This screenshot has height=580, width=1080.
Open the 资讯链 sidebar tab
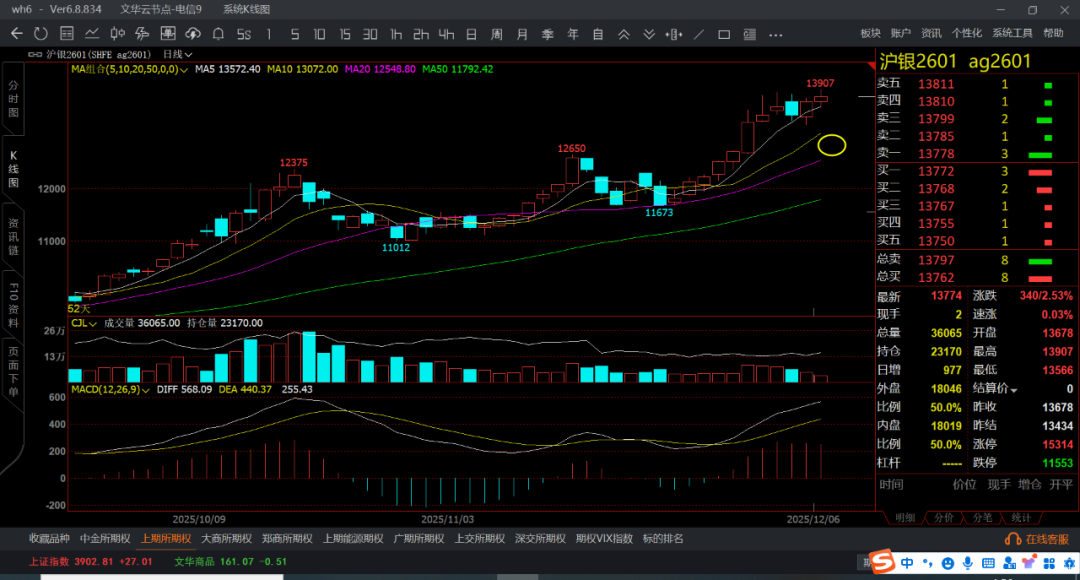click(13, 237)
